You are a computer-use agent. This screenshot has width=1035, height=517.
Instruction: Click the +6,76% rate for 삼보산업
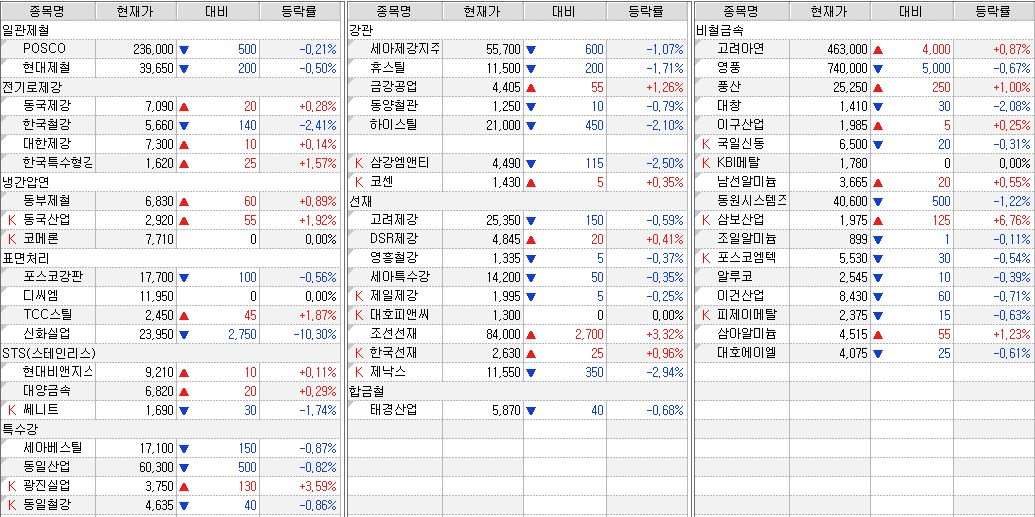coord(1012,221)
